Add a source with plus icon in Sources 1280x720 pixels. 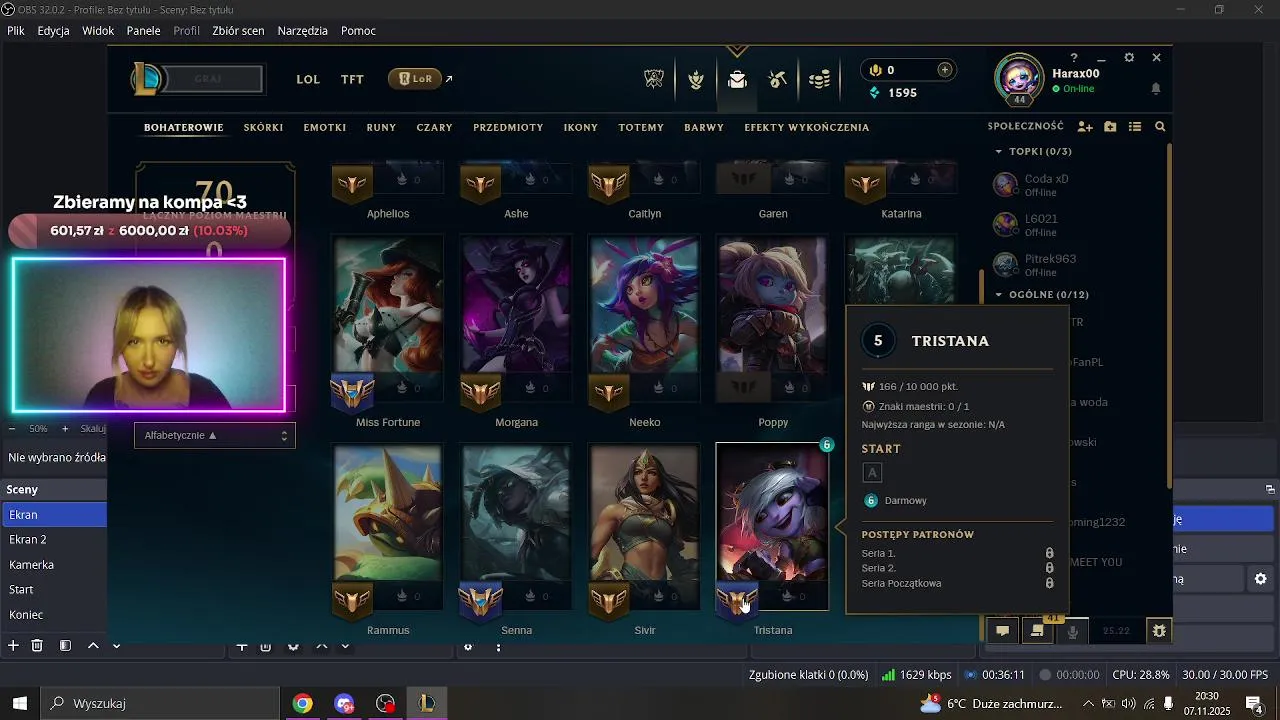[x=242, y=647]
